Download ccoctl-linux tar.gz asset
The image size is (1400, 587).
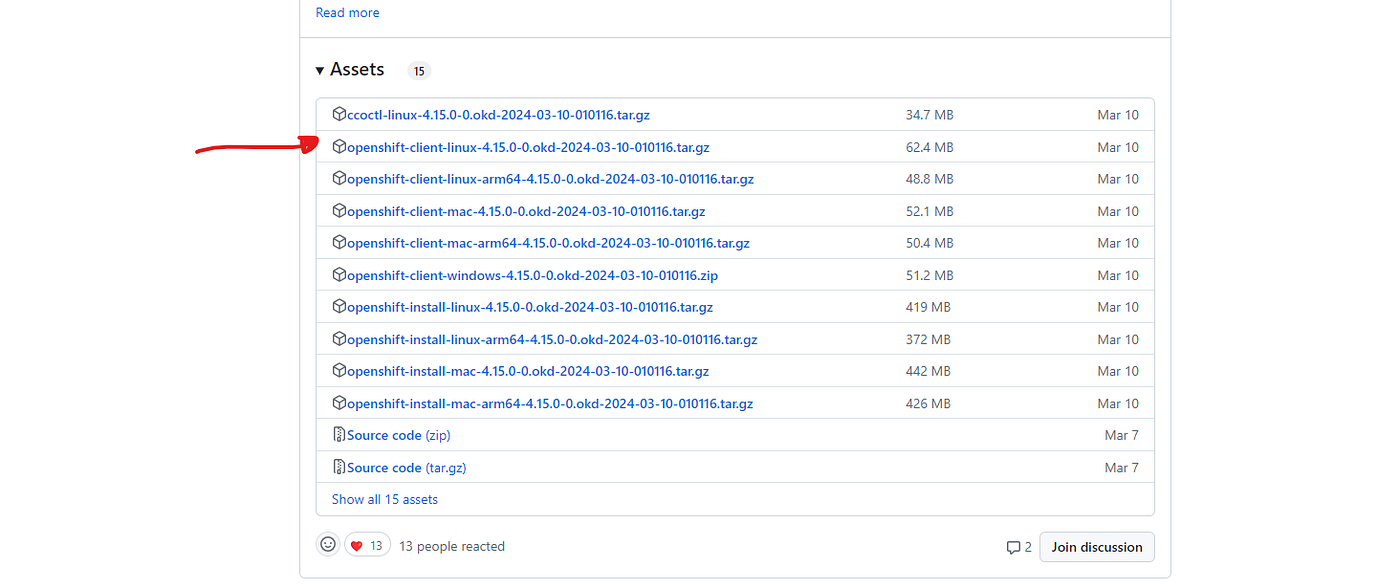coord(498,115)
